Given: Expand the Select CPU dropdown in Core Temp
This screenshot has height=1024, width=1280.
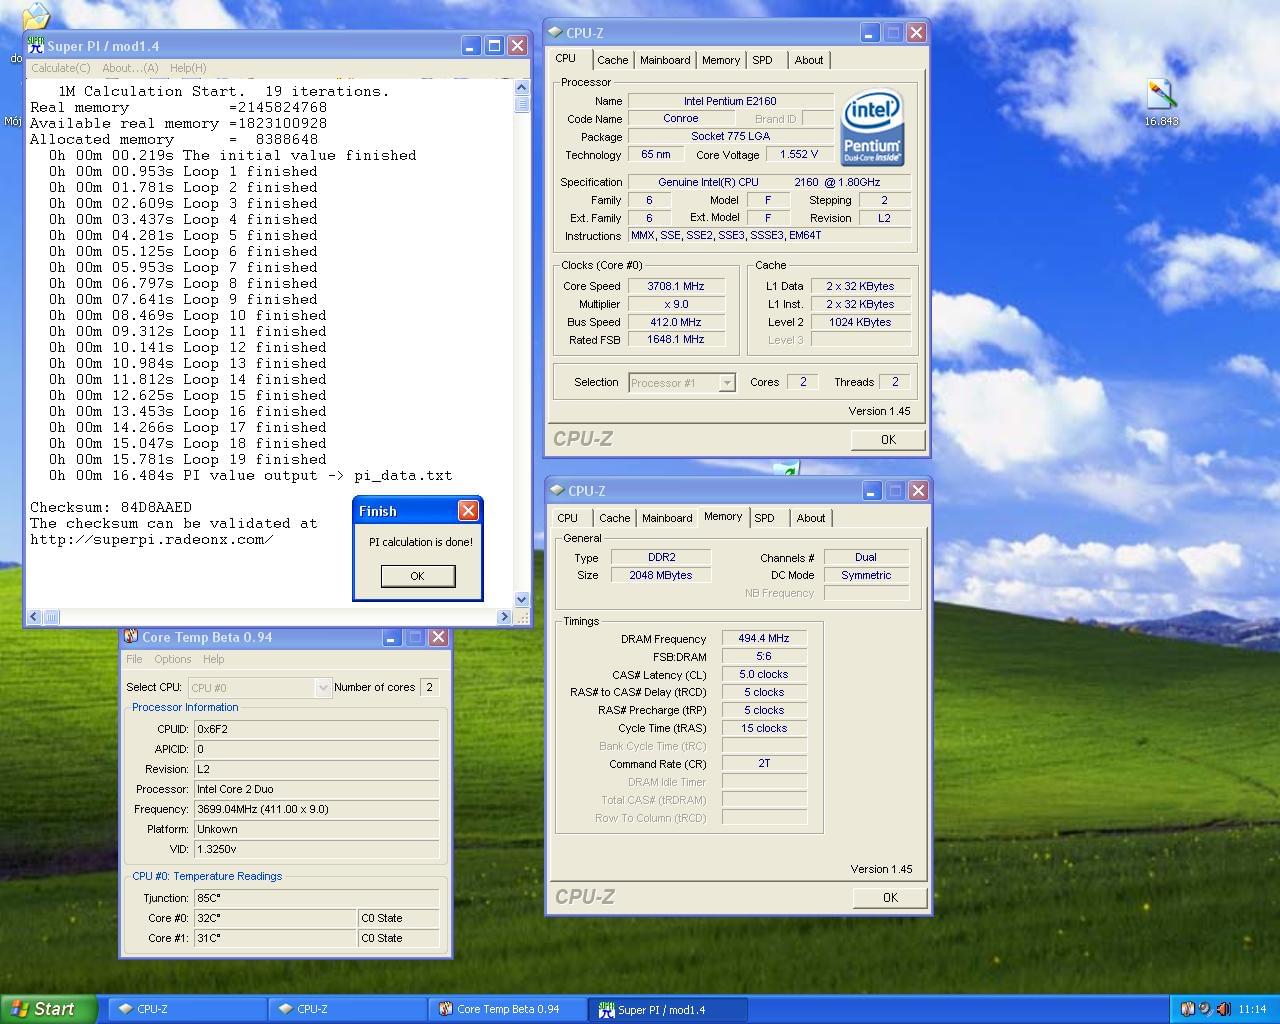Looking at the screenshot, I should click(322, 688).
